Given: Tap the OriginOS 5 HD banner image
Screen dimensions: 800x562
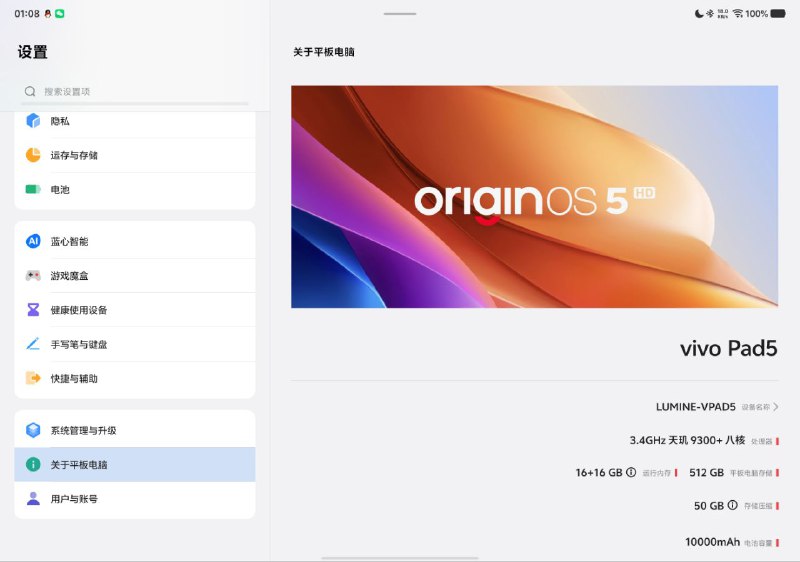Looking at the screenshot, I should 534,196.
